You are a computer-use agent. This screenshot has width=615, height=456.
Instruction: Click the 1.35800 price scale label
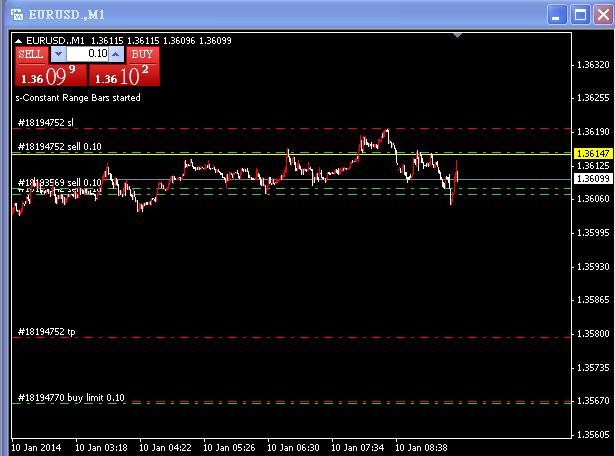click(x=593, y=334)
